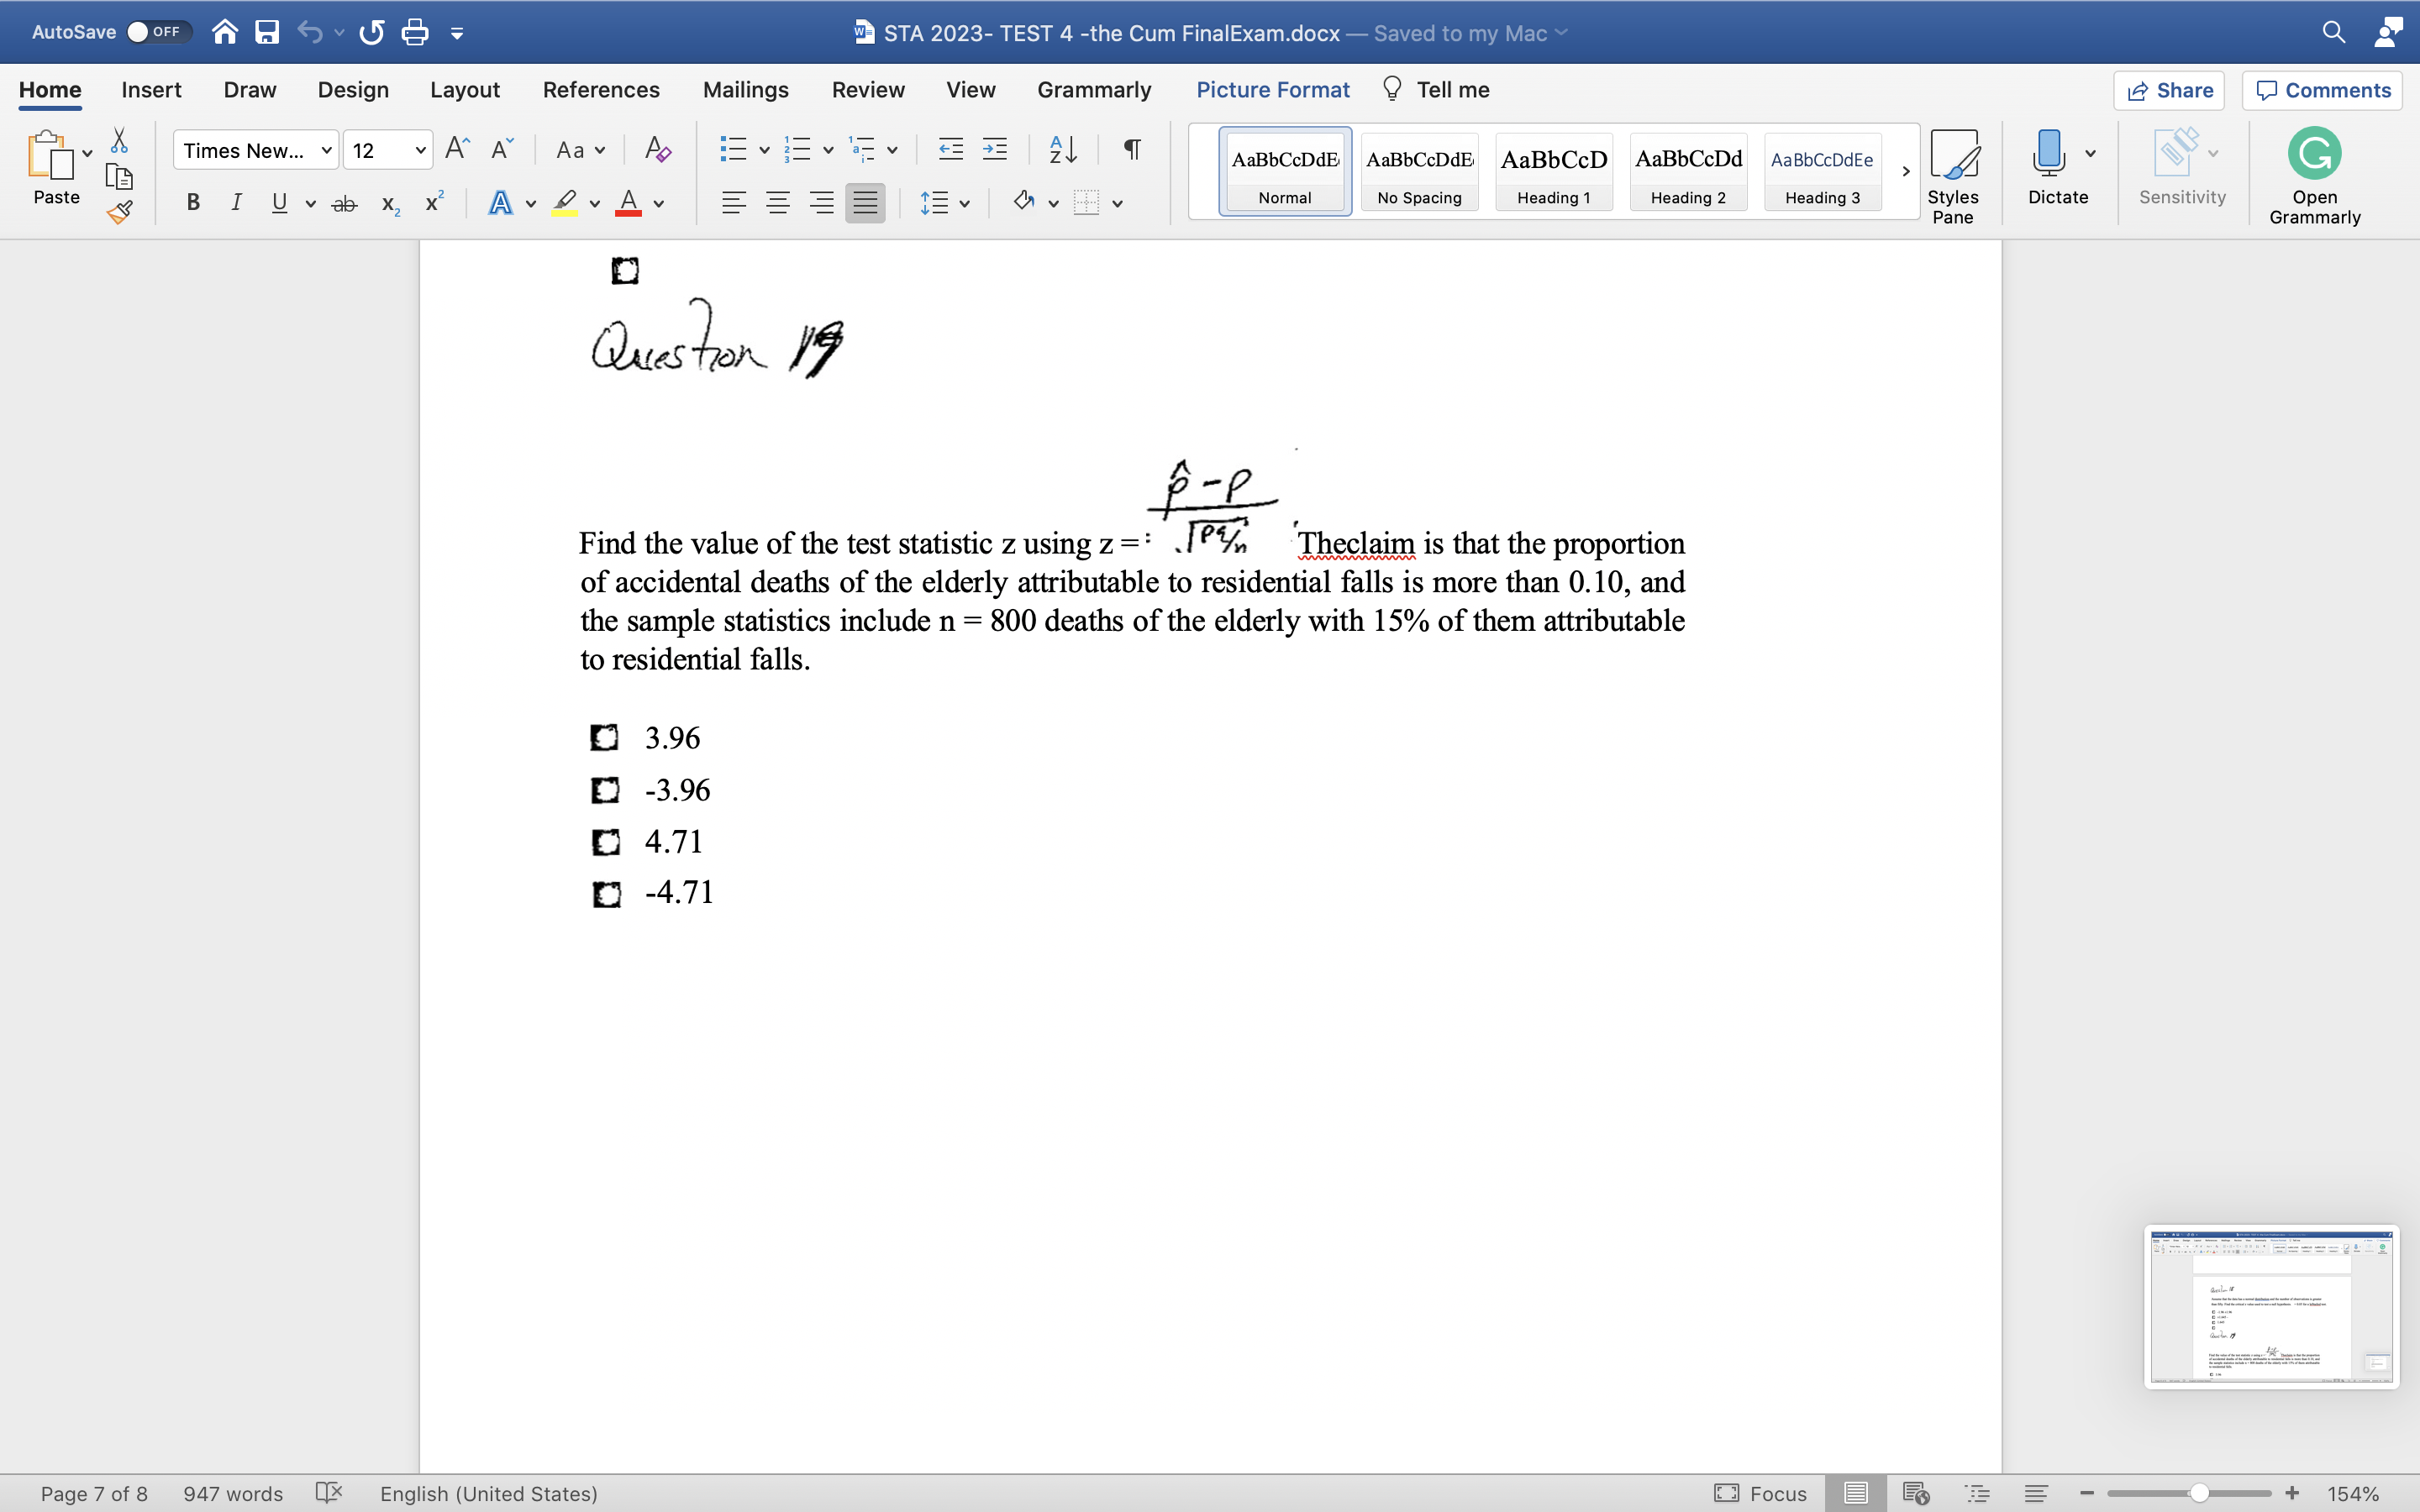Switch to the References ribbon tab

tap(600, 89)
